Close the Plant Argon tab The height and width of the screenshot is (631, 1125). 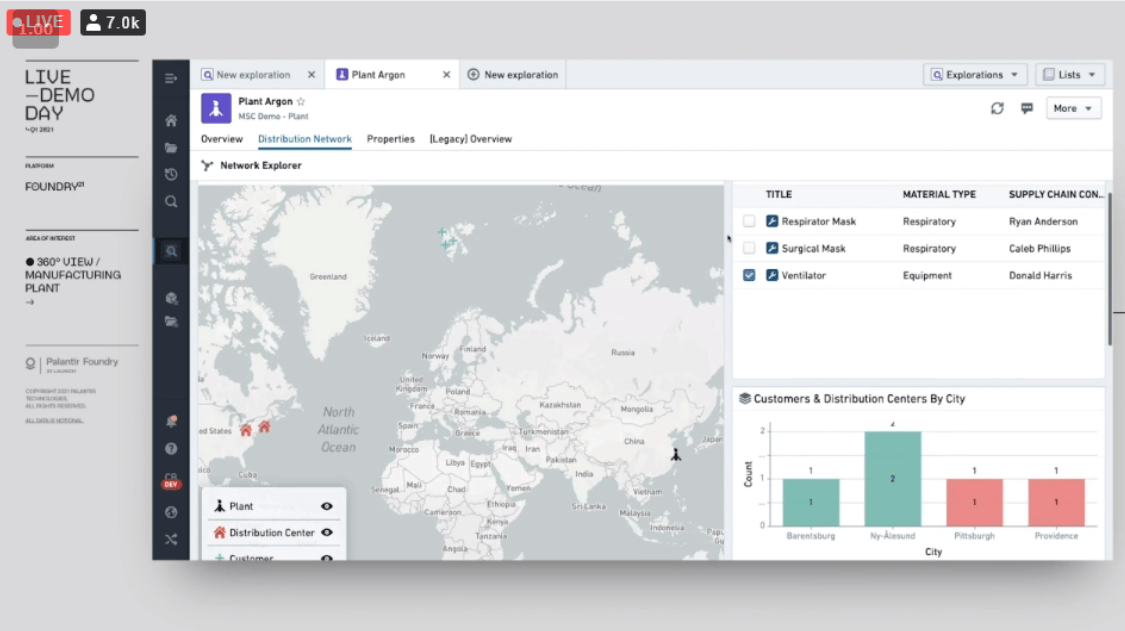pos(446,75)
